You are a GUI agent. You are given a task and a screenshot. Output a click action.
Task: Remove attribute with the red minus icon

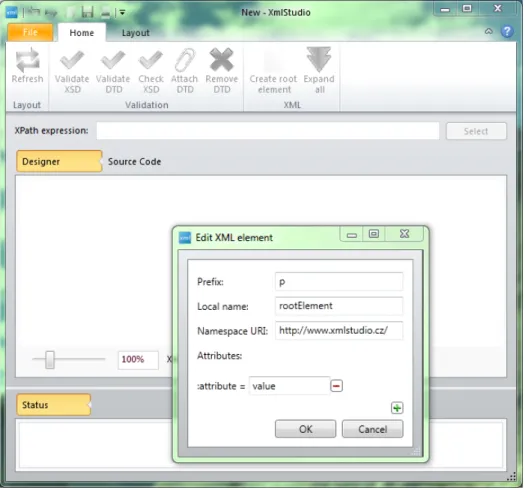pyautogui.click(x=337, y=387)
